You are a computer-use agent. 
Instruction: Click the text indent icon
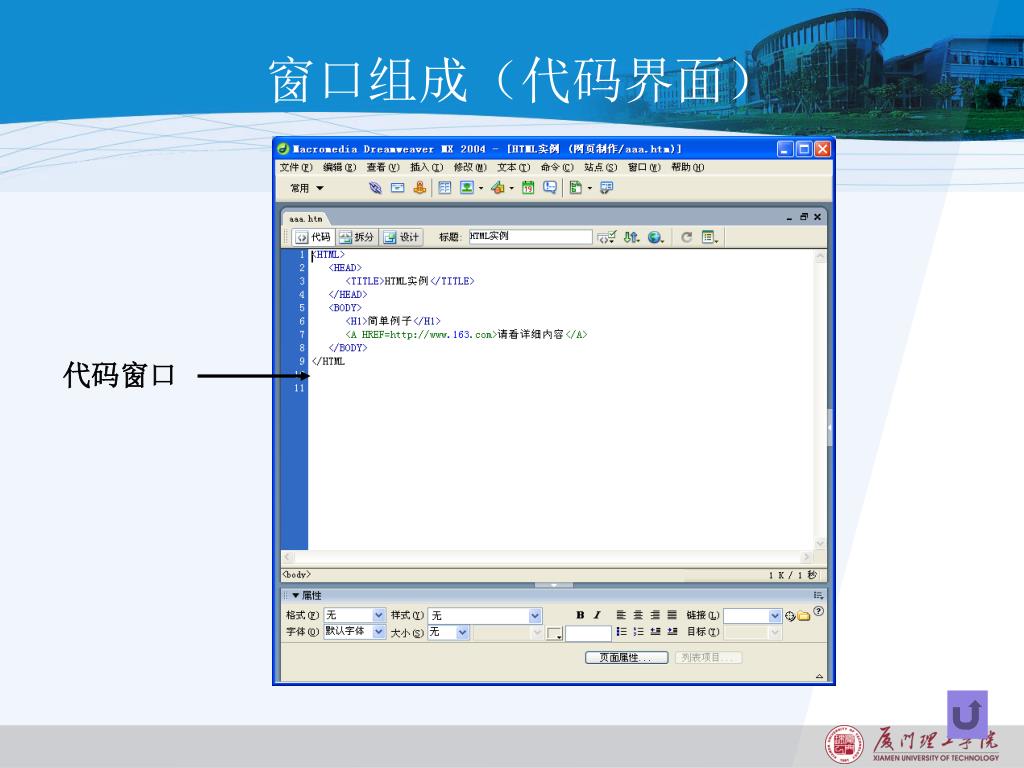coord(672,632)
